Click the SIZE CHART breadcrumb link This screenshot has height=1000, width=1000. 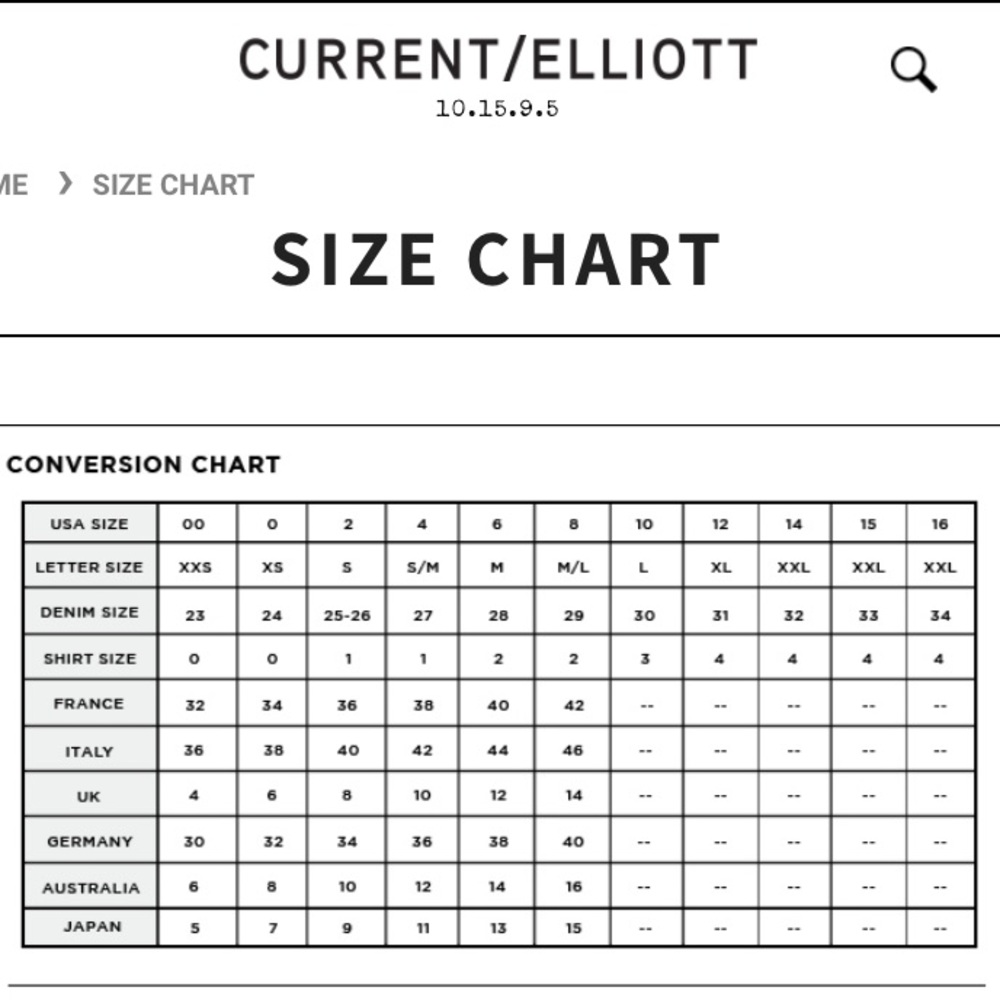coord(173,185)
